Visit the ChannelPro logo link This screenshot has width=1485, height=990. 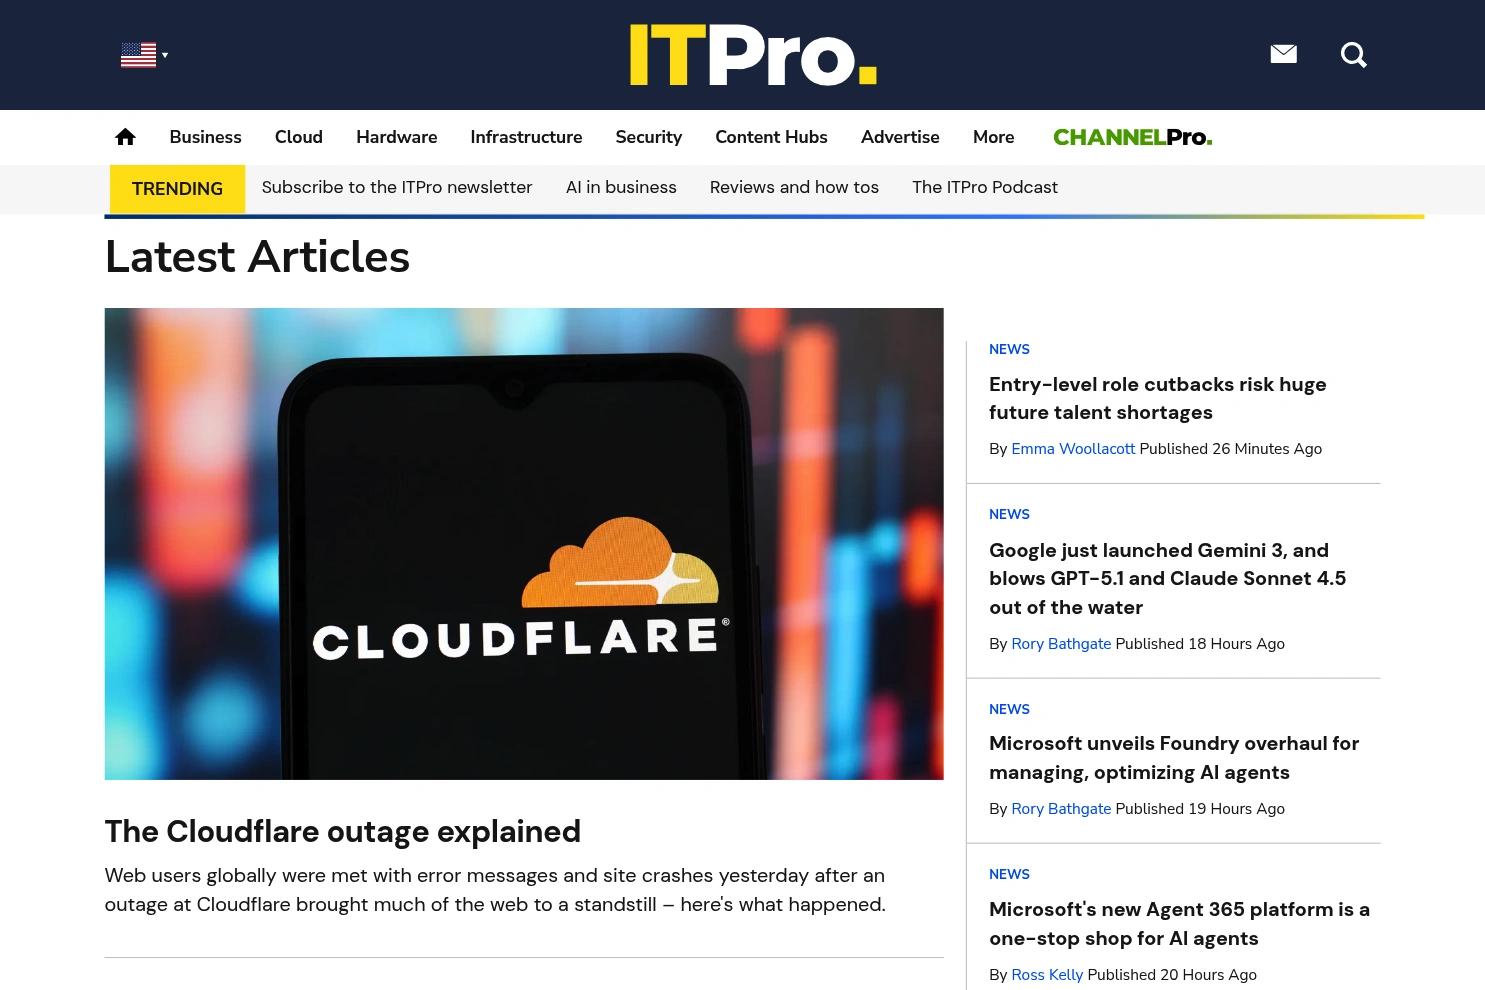pos(1132,137)
